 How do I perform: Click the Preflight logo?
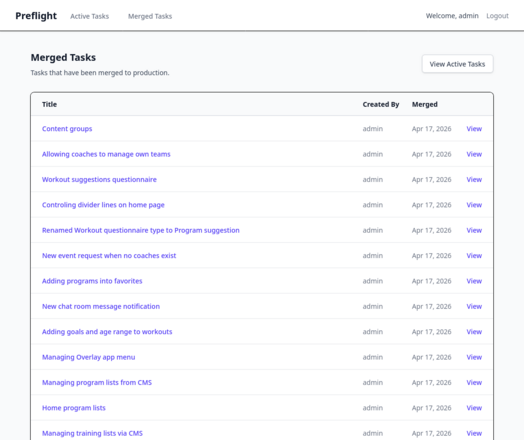click(36, 16)
